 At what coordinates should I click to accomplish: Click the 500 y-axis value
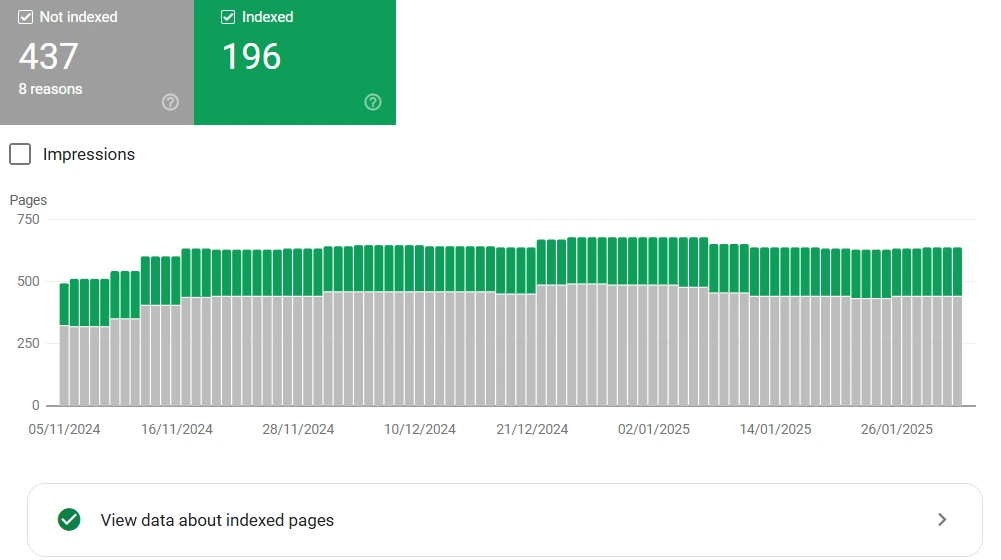coord(28,281)
